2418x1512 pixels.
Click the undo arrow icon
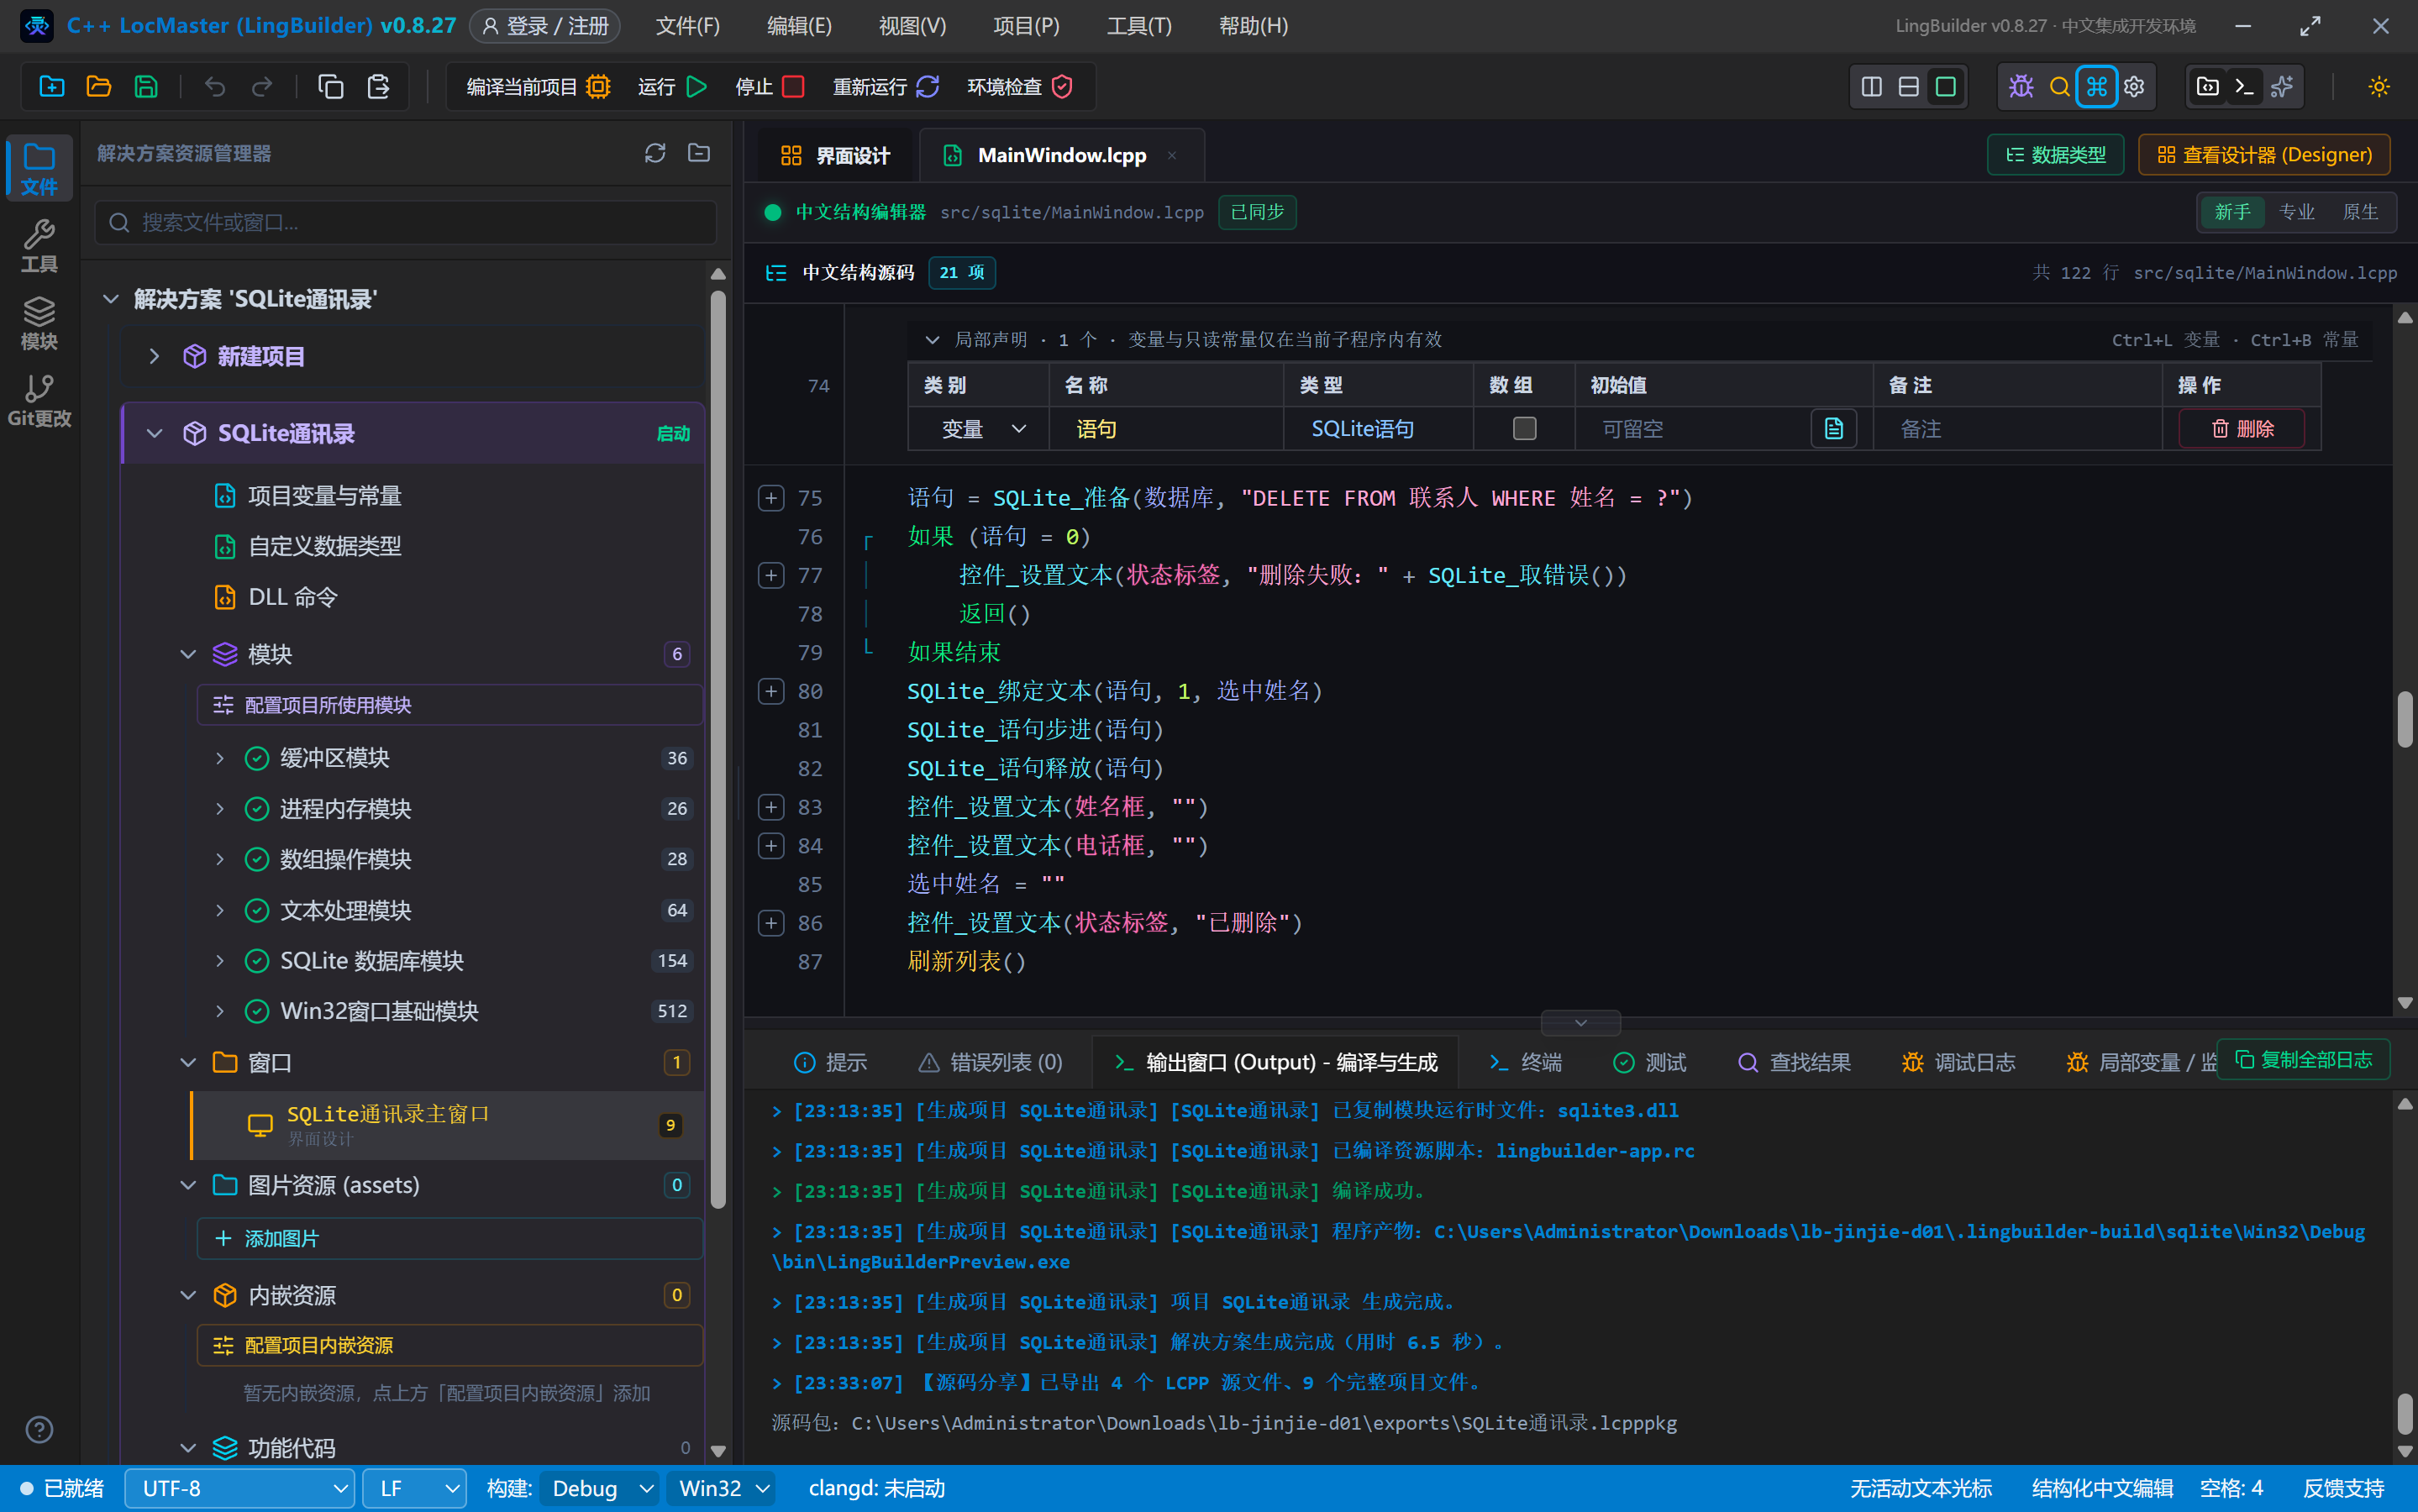coord(215,87)
